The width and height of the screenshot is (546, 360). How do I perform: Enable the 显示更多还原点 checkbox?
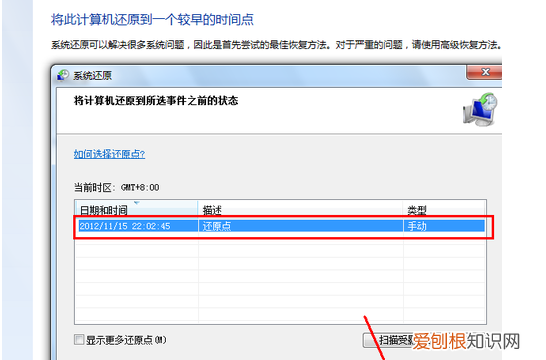coord(79,339)
